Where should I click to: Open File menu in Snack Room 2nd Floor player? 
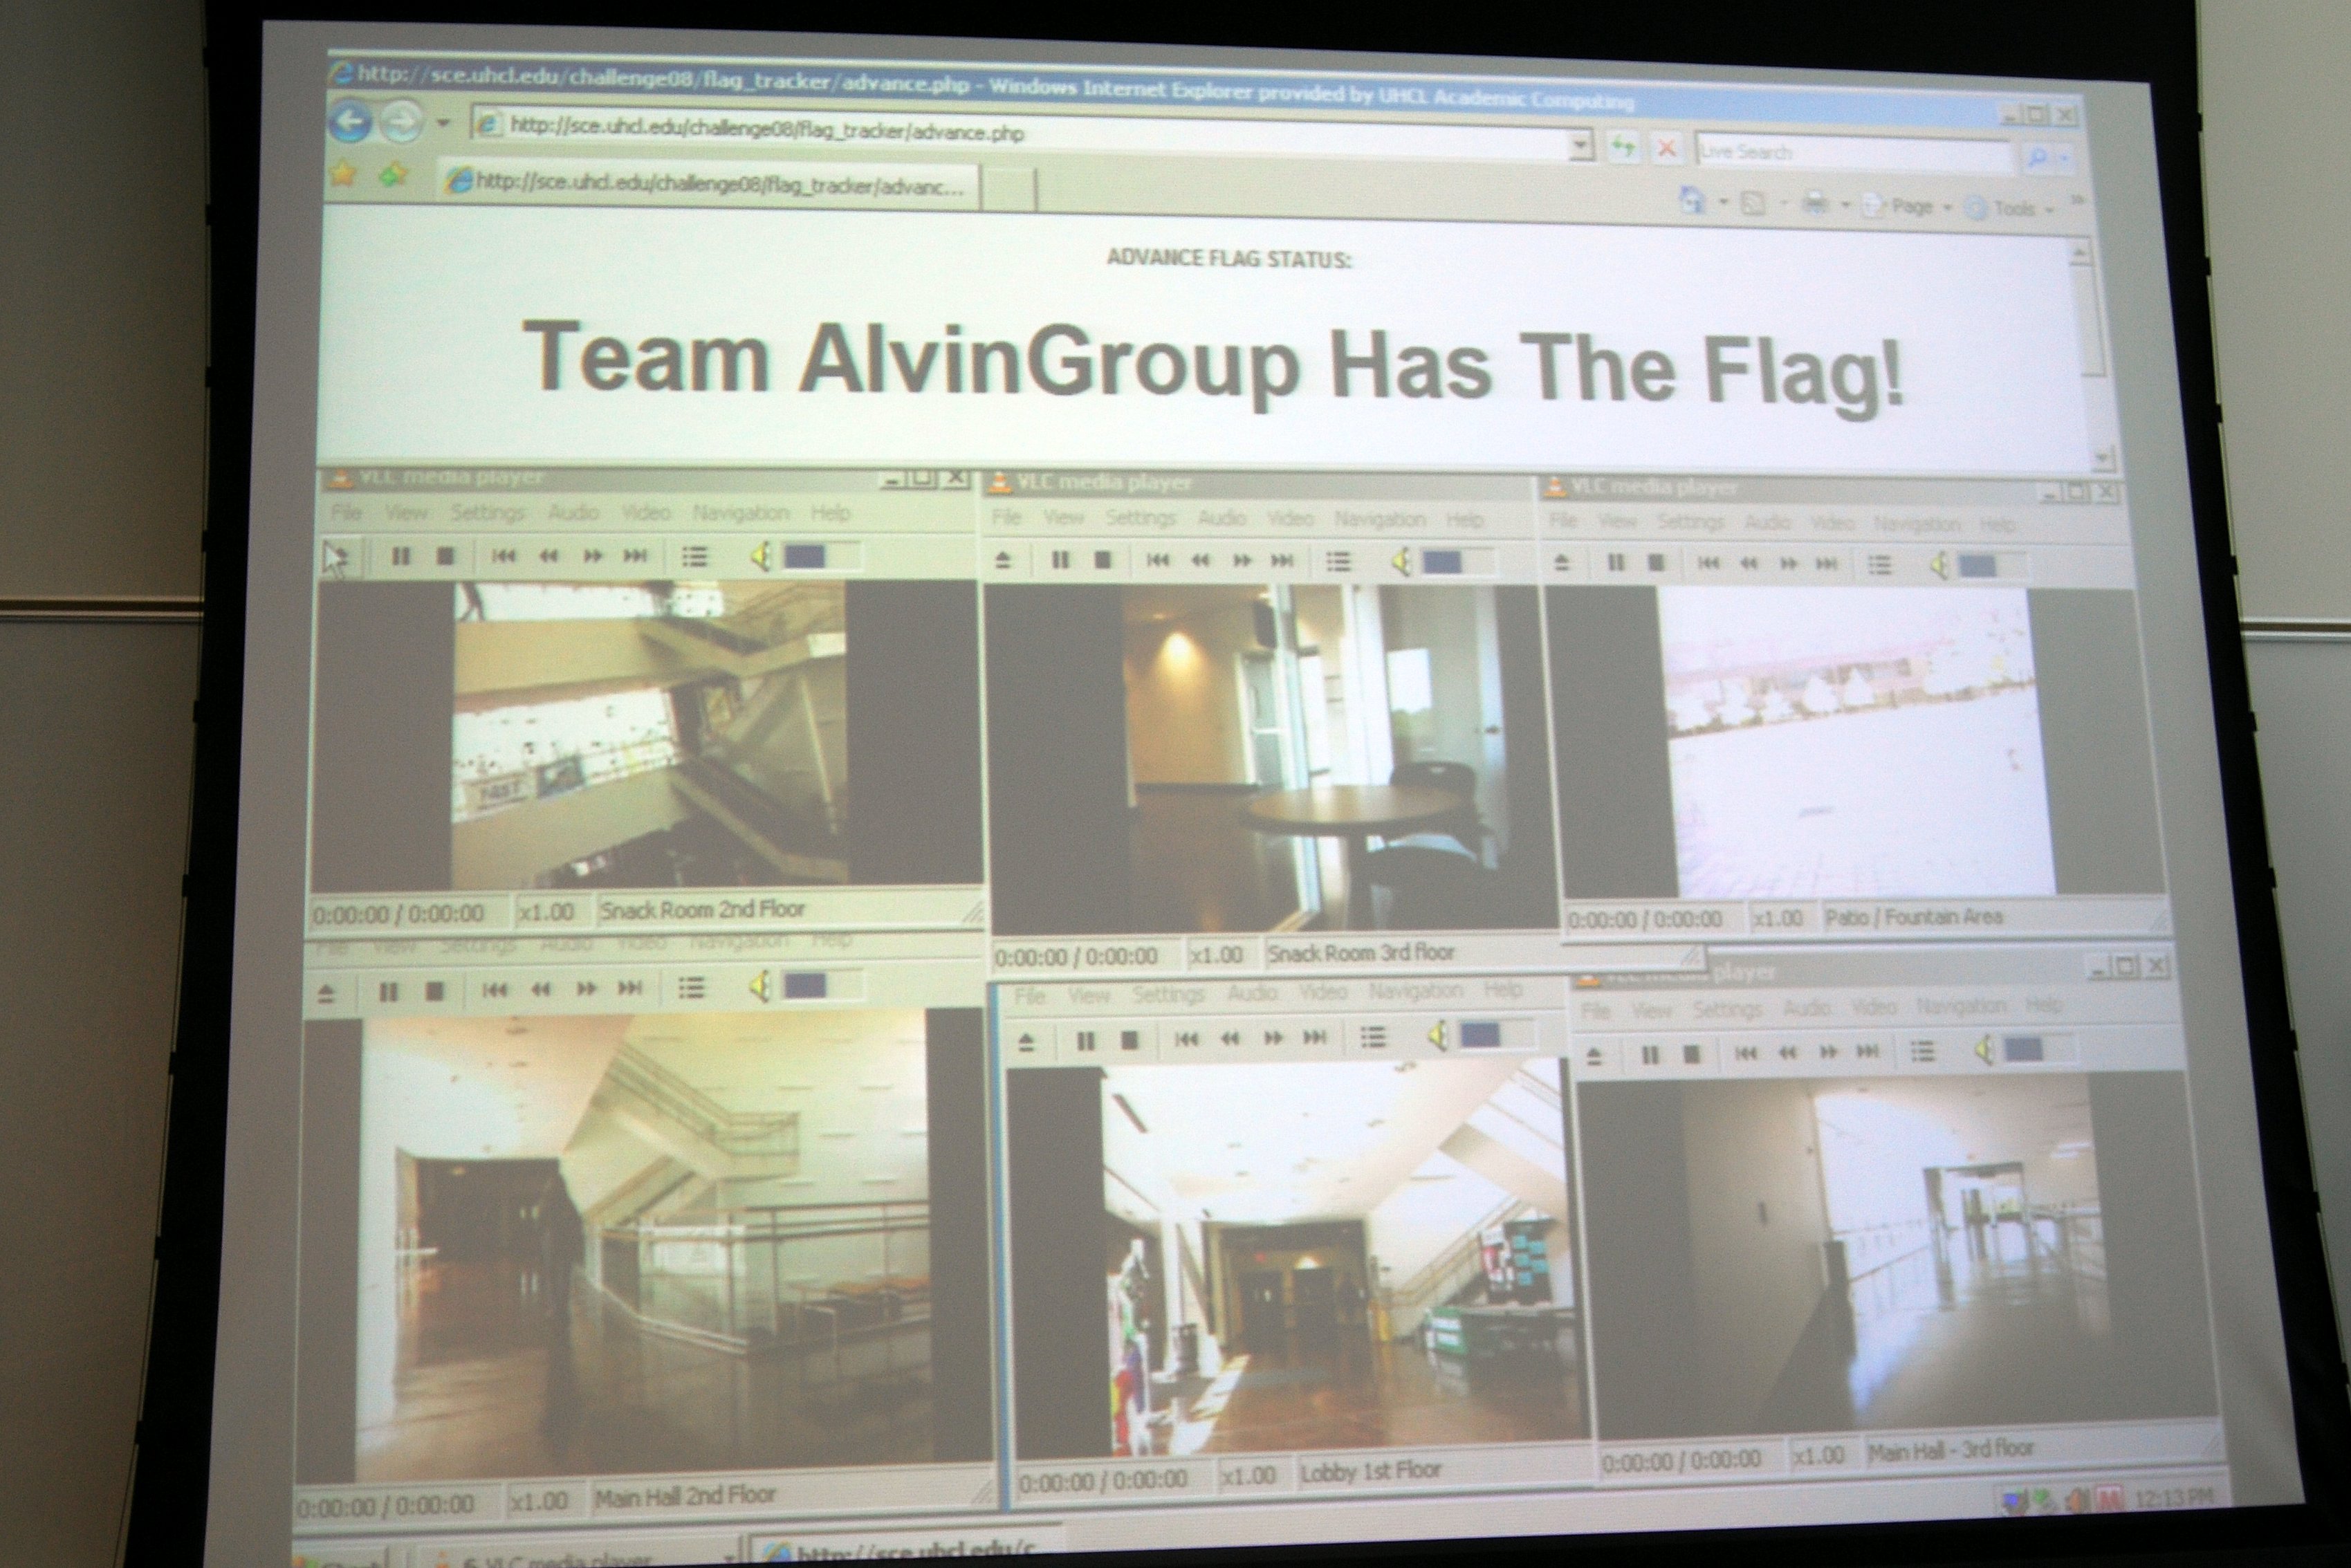[346, 512]
